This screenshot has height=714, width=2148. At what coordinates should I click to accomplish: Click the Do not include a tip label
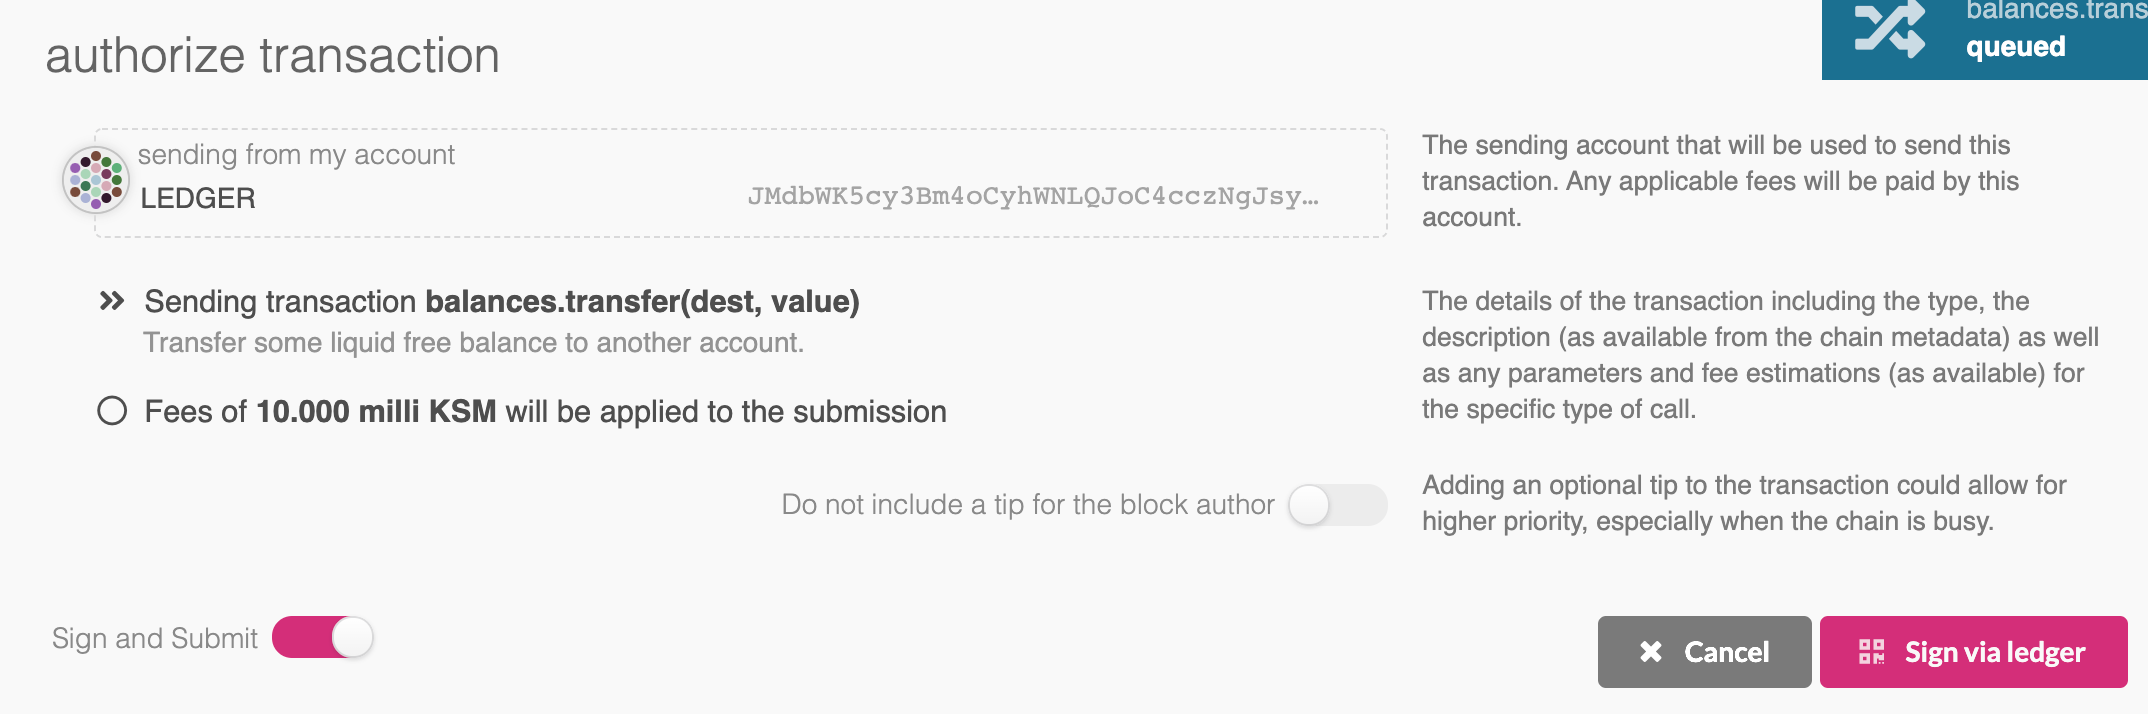(1028, 504)
